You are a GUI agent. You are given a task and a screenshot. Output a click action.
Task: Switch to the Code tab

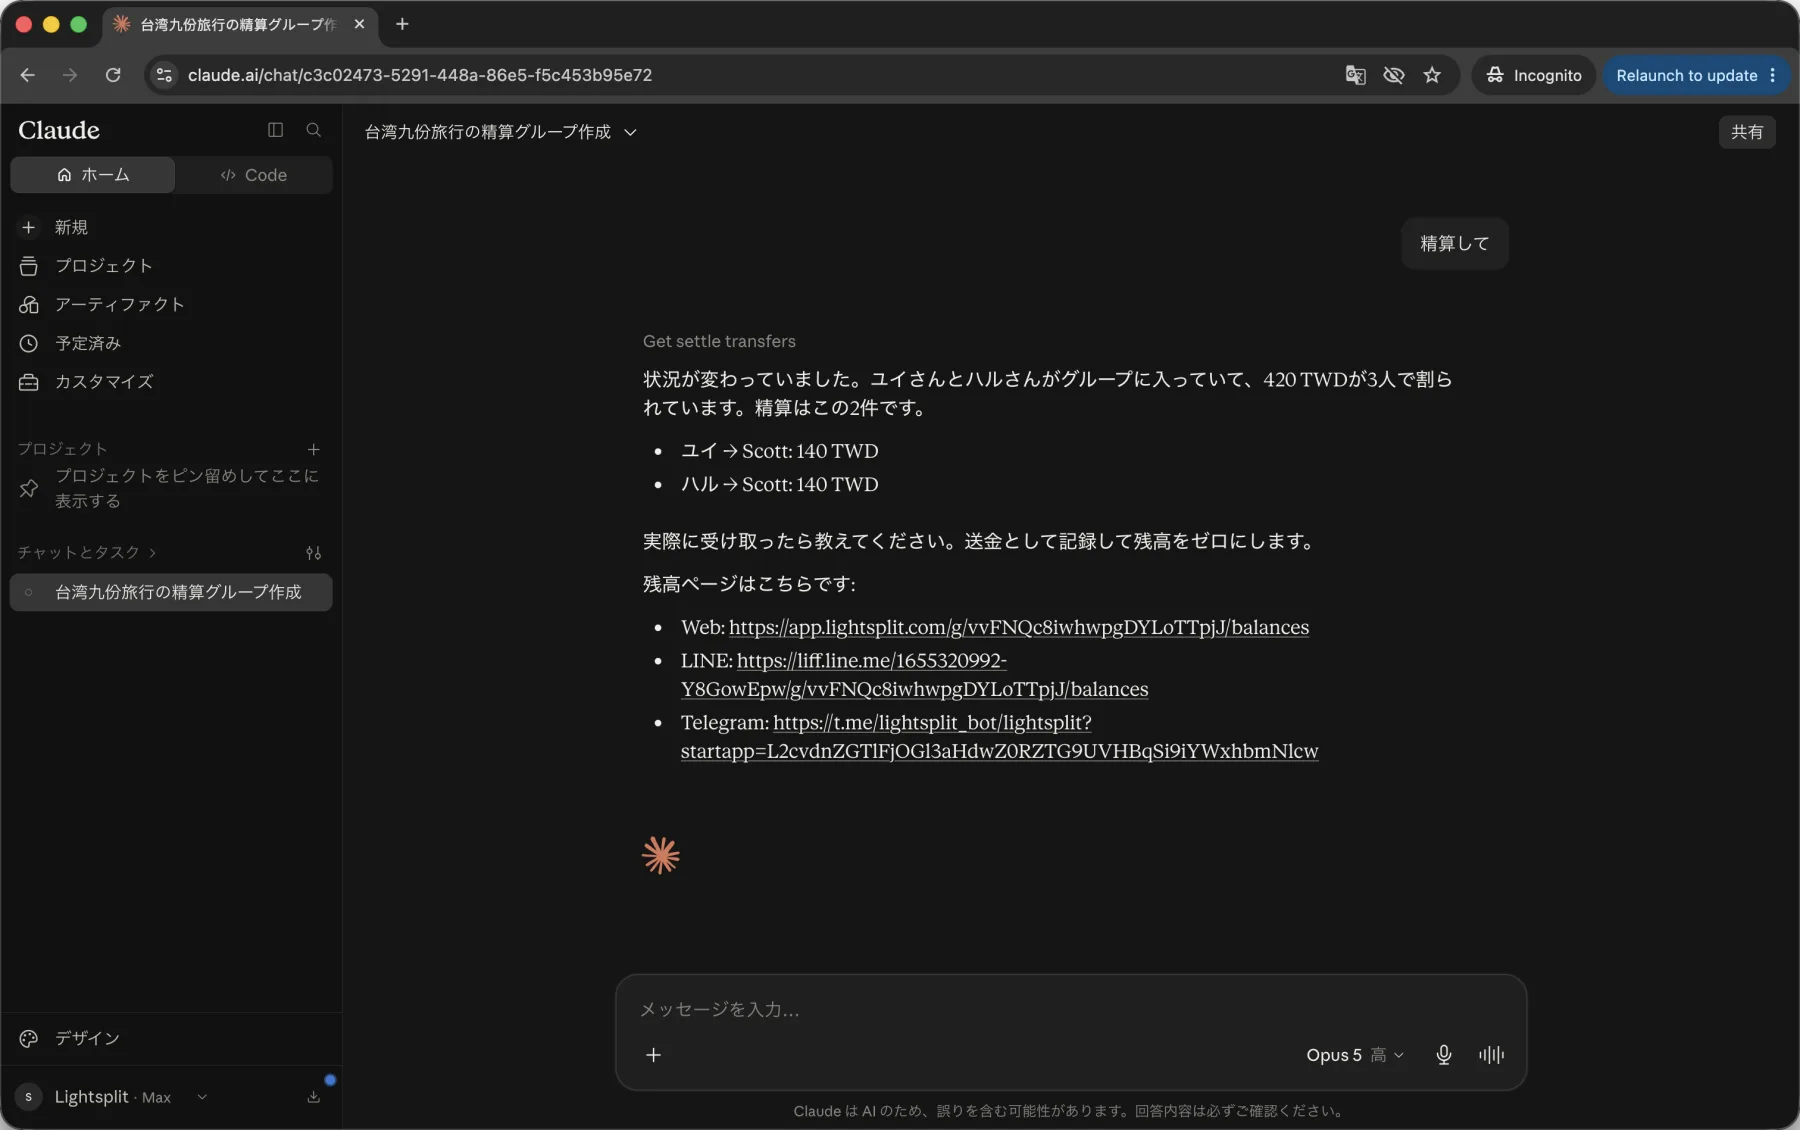254,175
